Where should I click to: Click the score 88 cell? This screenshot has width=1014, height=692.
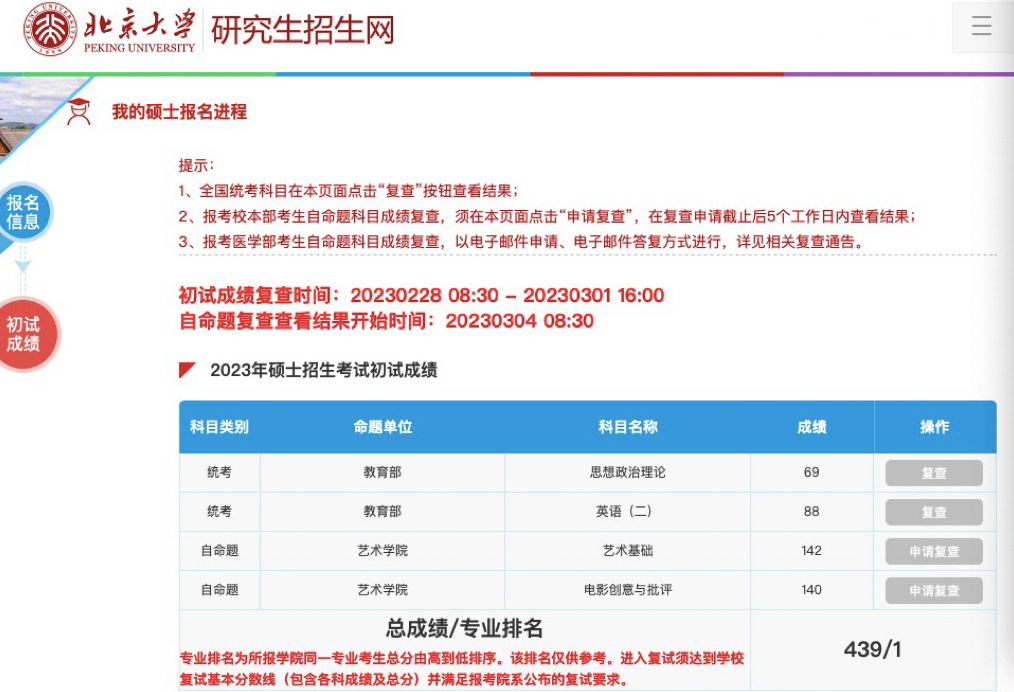pos(812,512)
